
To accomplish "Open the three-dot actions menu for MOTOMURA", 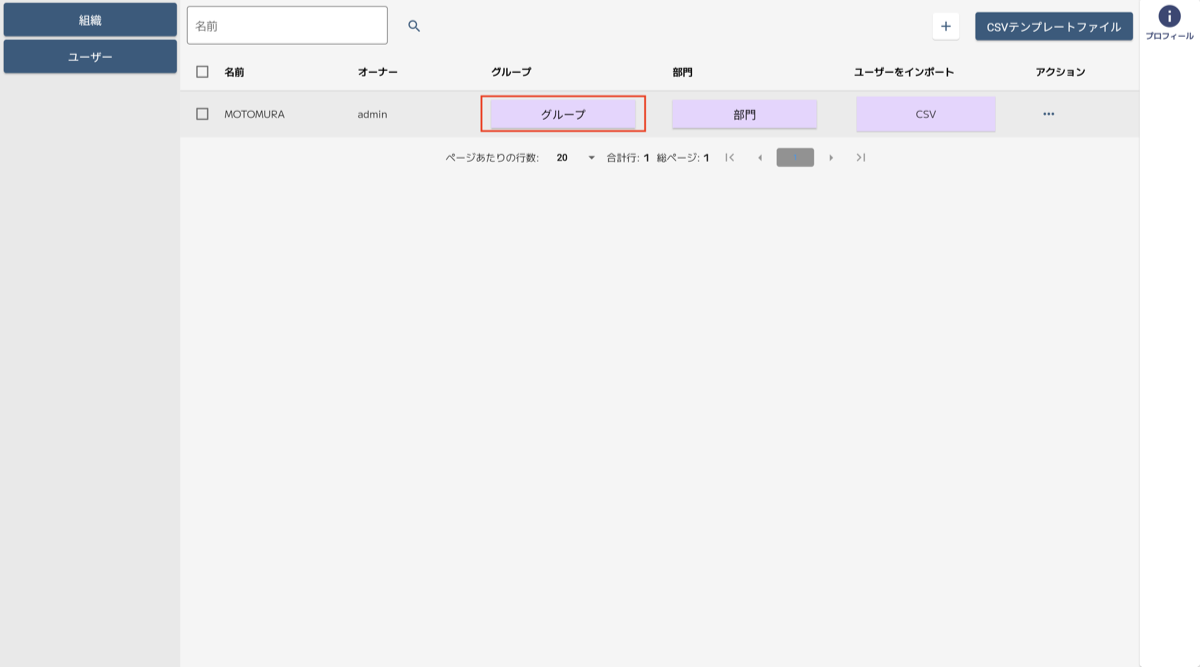I will (x=1048, y=114).
